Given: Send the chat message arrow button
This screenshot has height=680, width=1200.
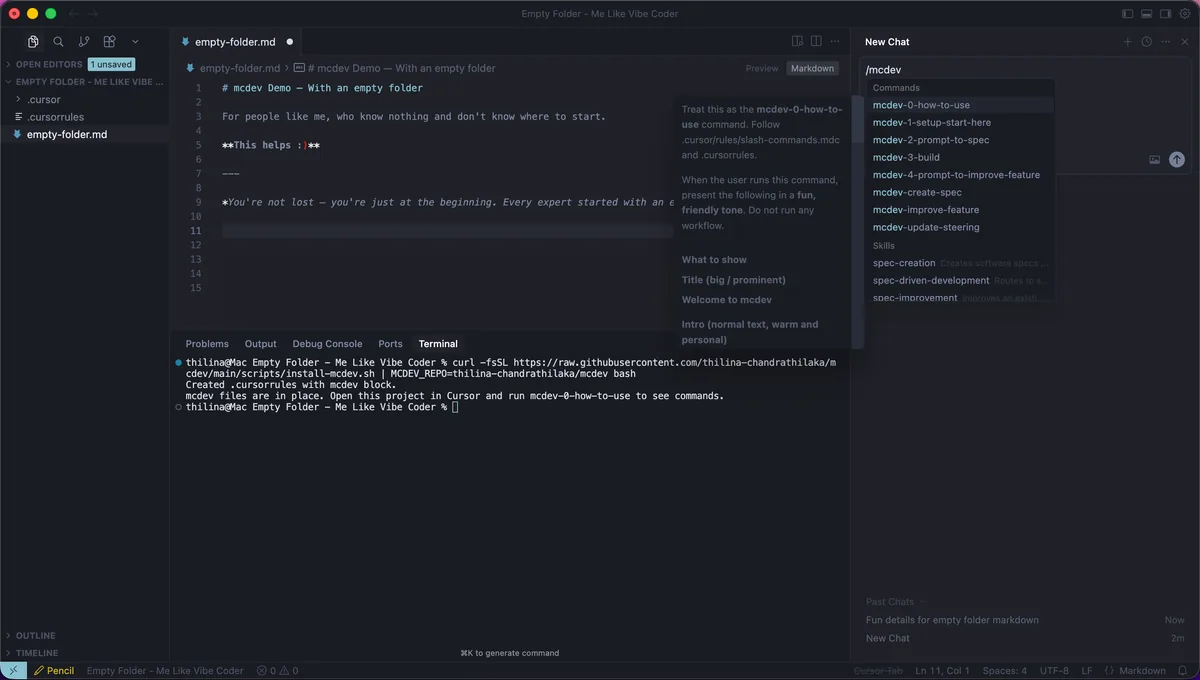Looking at the screenshot, I should pyautogui.click(x=1177, y=159).
